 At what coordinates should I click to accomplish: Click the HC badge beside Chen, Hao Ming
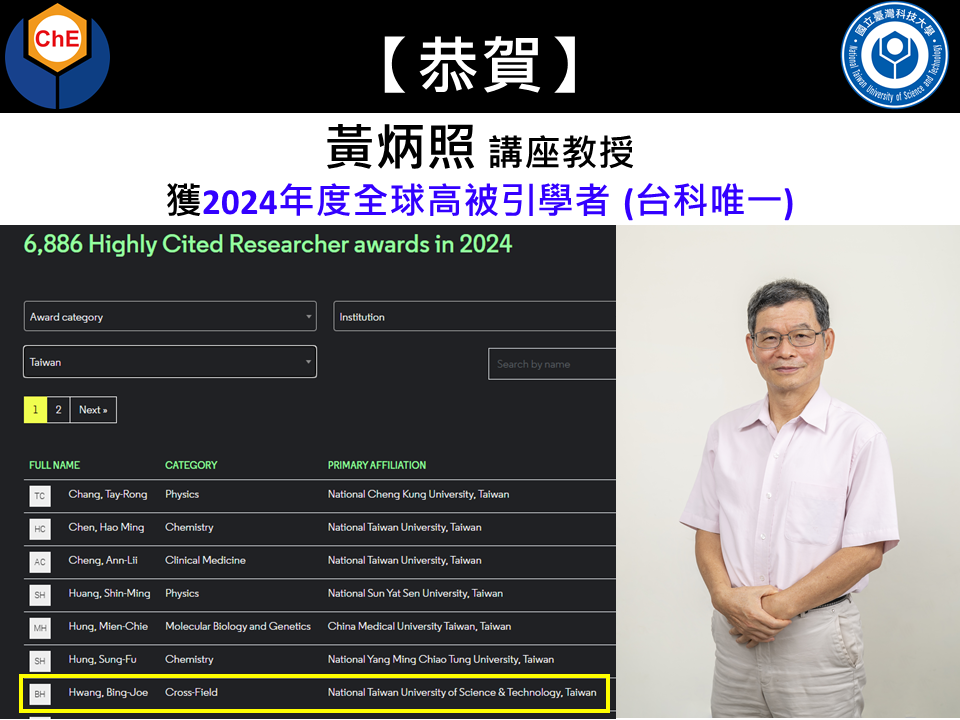pyautogui.click(x=39, y=528)
